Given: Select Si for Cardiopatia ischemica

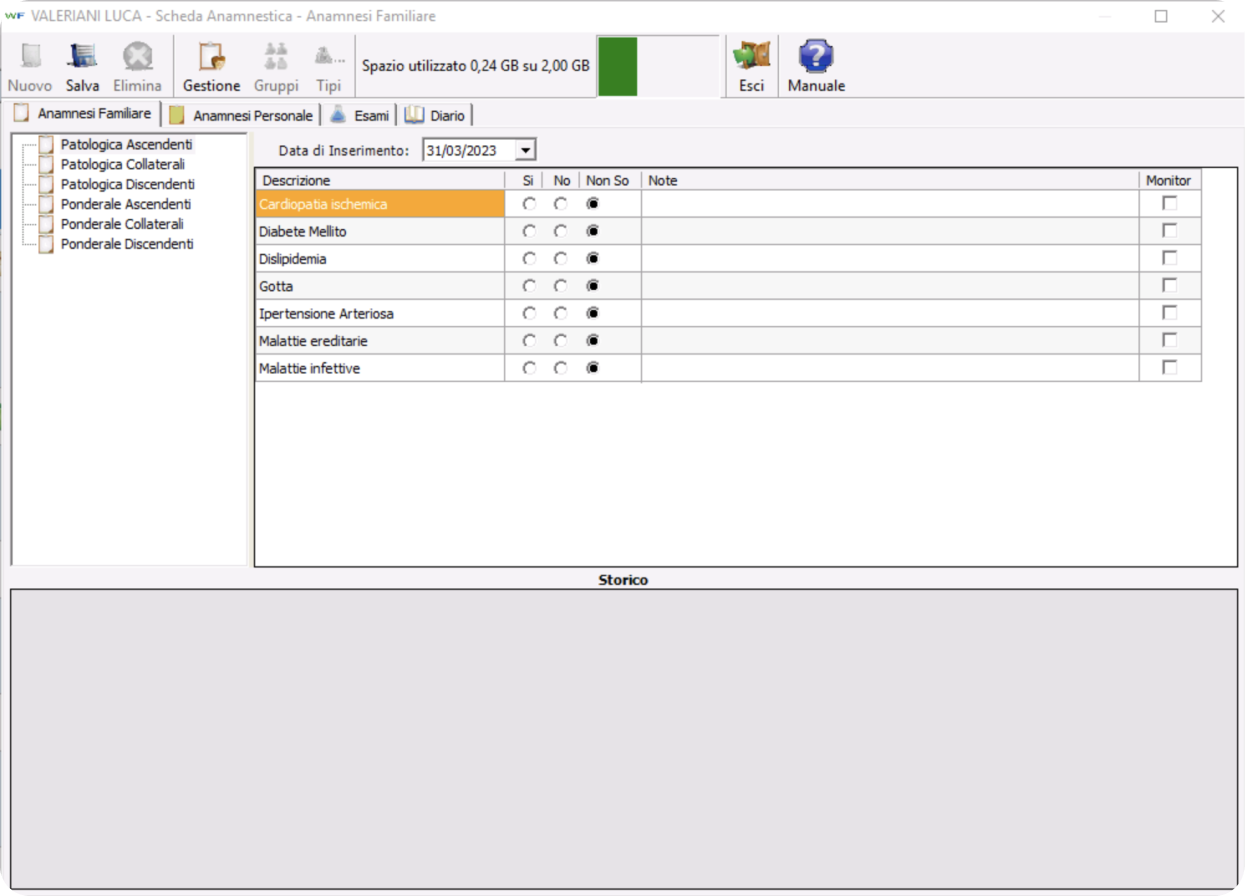Looking at the screenshot, I should coord(529,204).
